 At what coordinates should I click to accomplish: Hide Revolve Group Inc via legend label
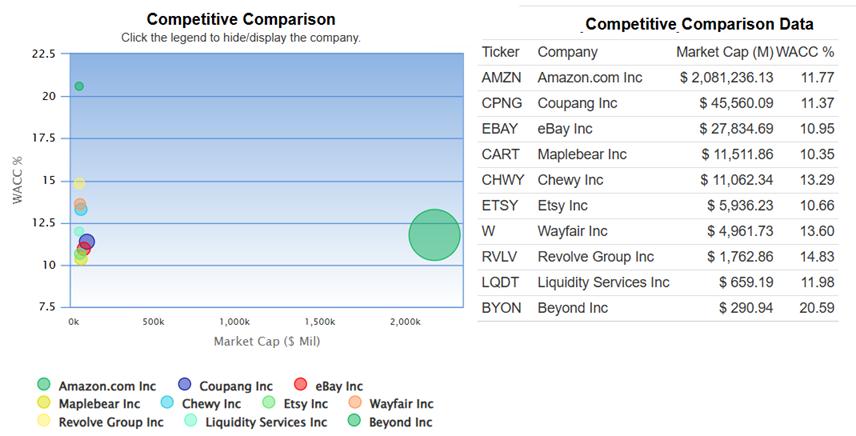tap(110, 422)
